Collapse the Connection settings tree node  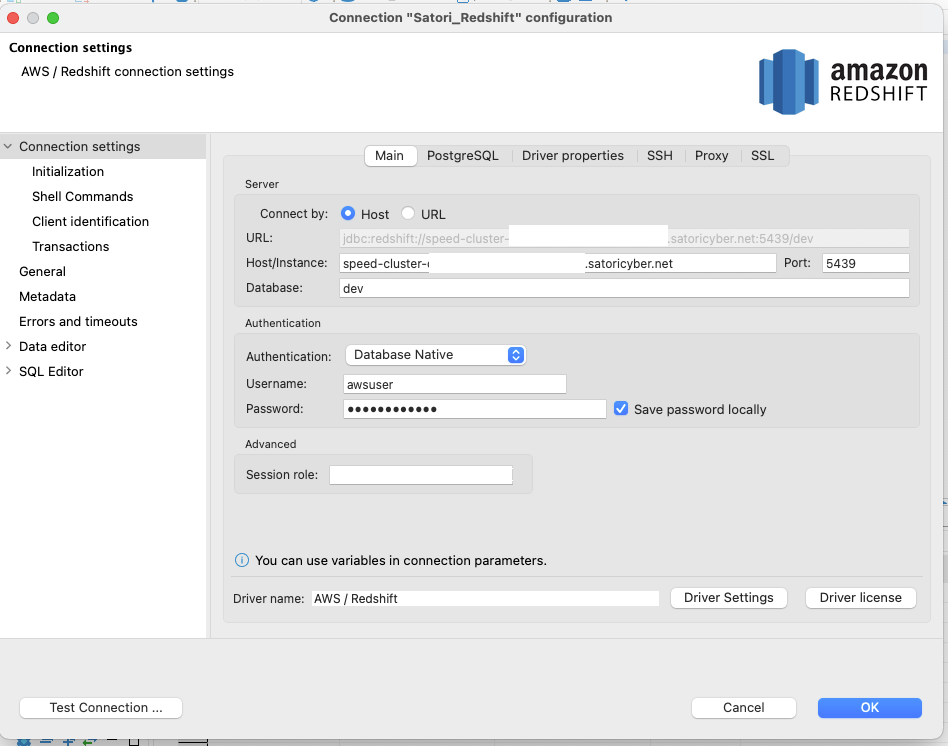click(9, 147)
